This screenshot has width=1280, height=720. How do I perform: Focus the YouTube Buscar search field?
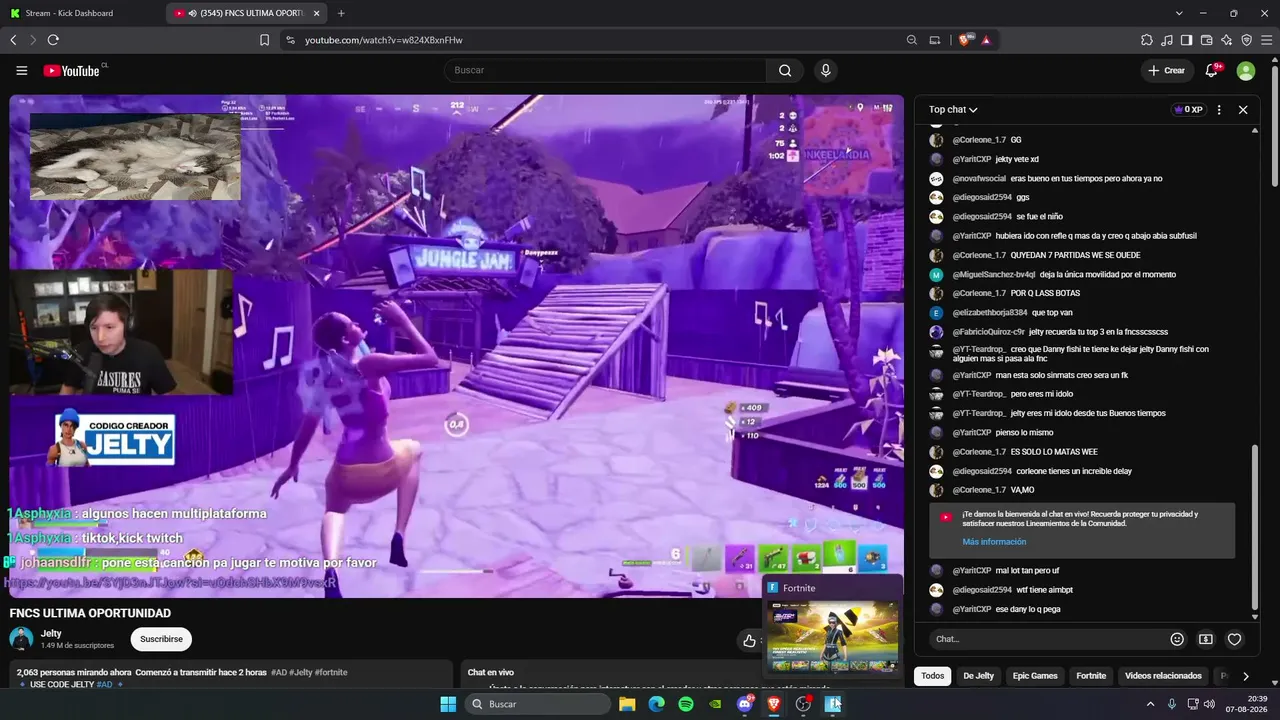point(605,71)
